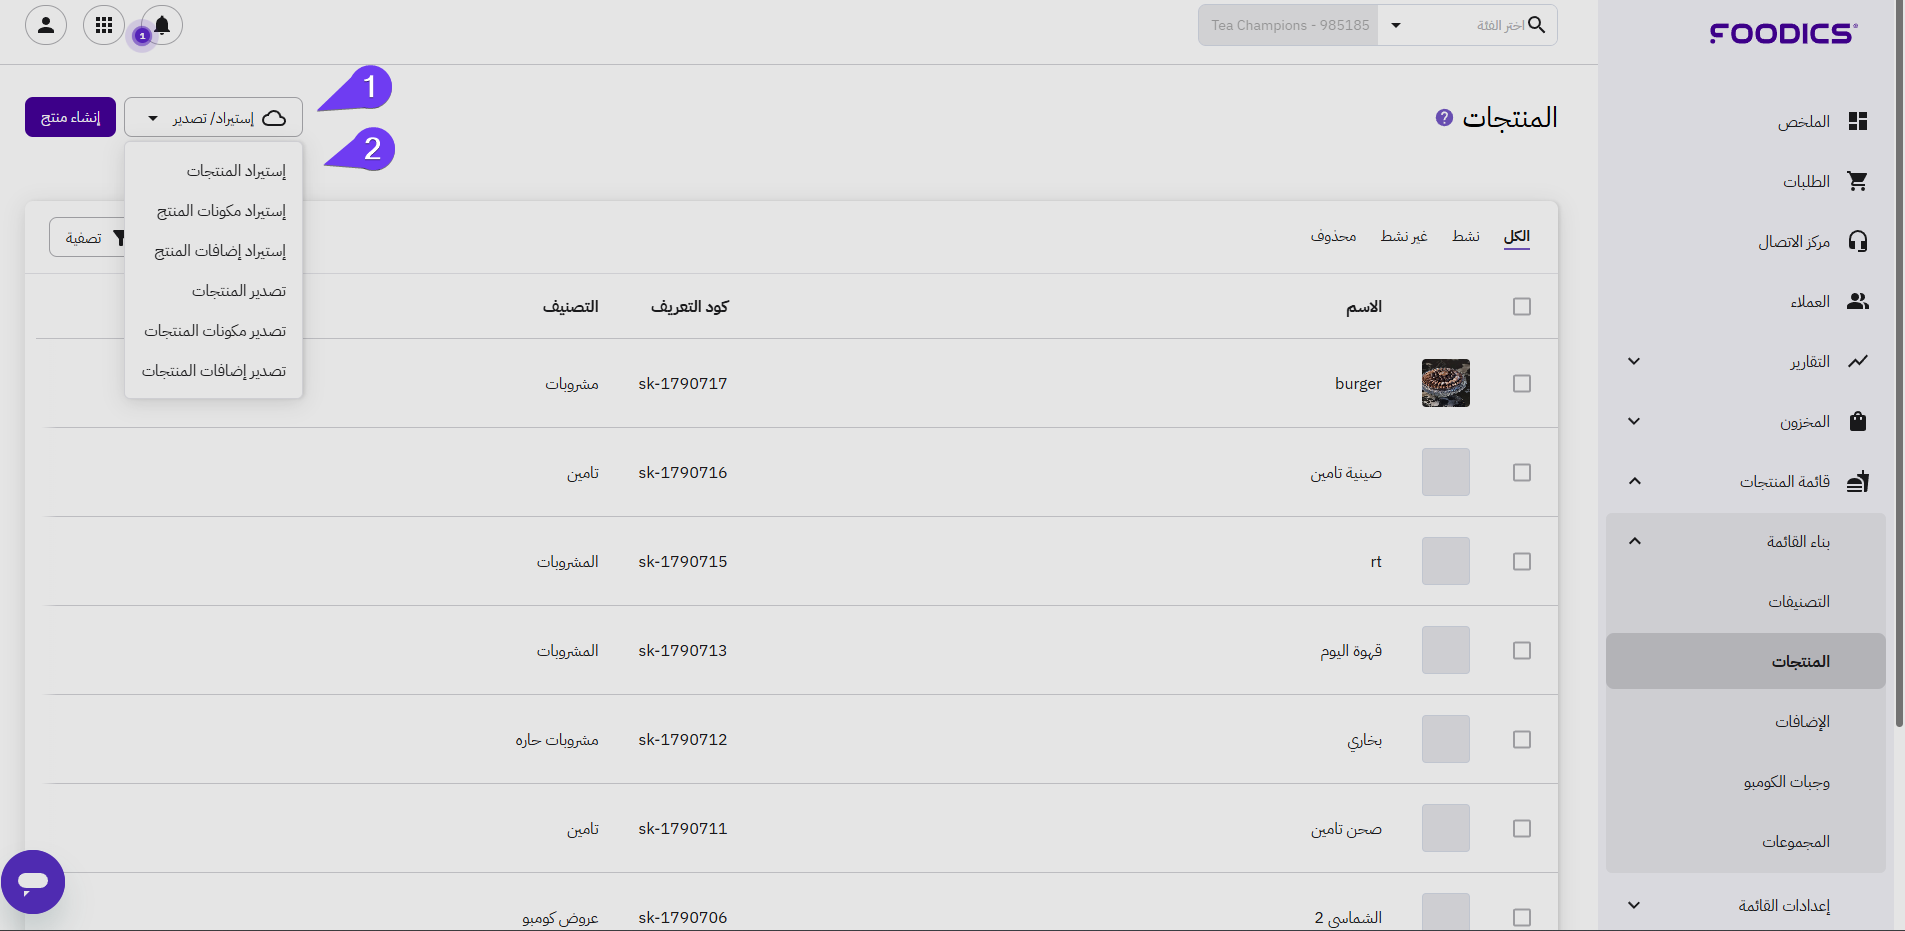Click the الملخص dashboard icon in sidebar
Viewport: 1905px width, 931px height.
(x=1857, y=122)
